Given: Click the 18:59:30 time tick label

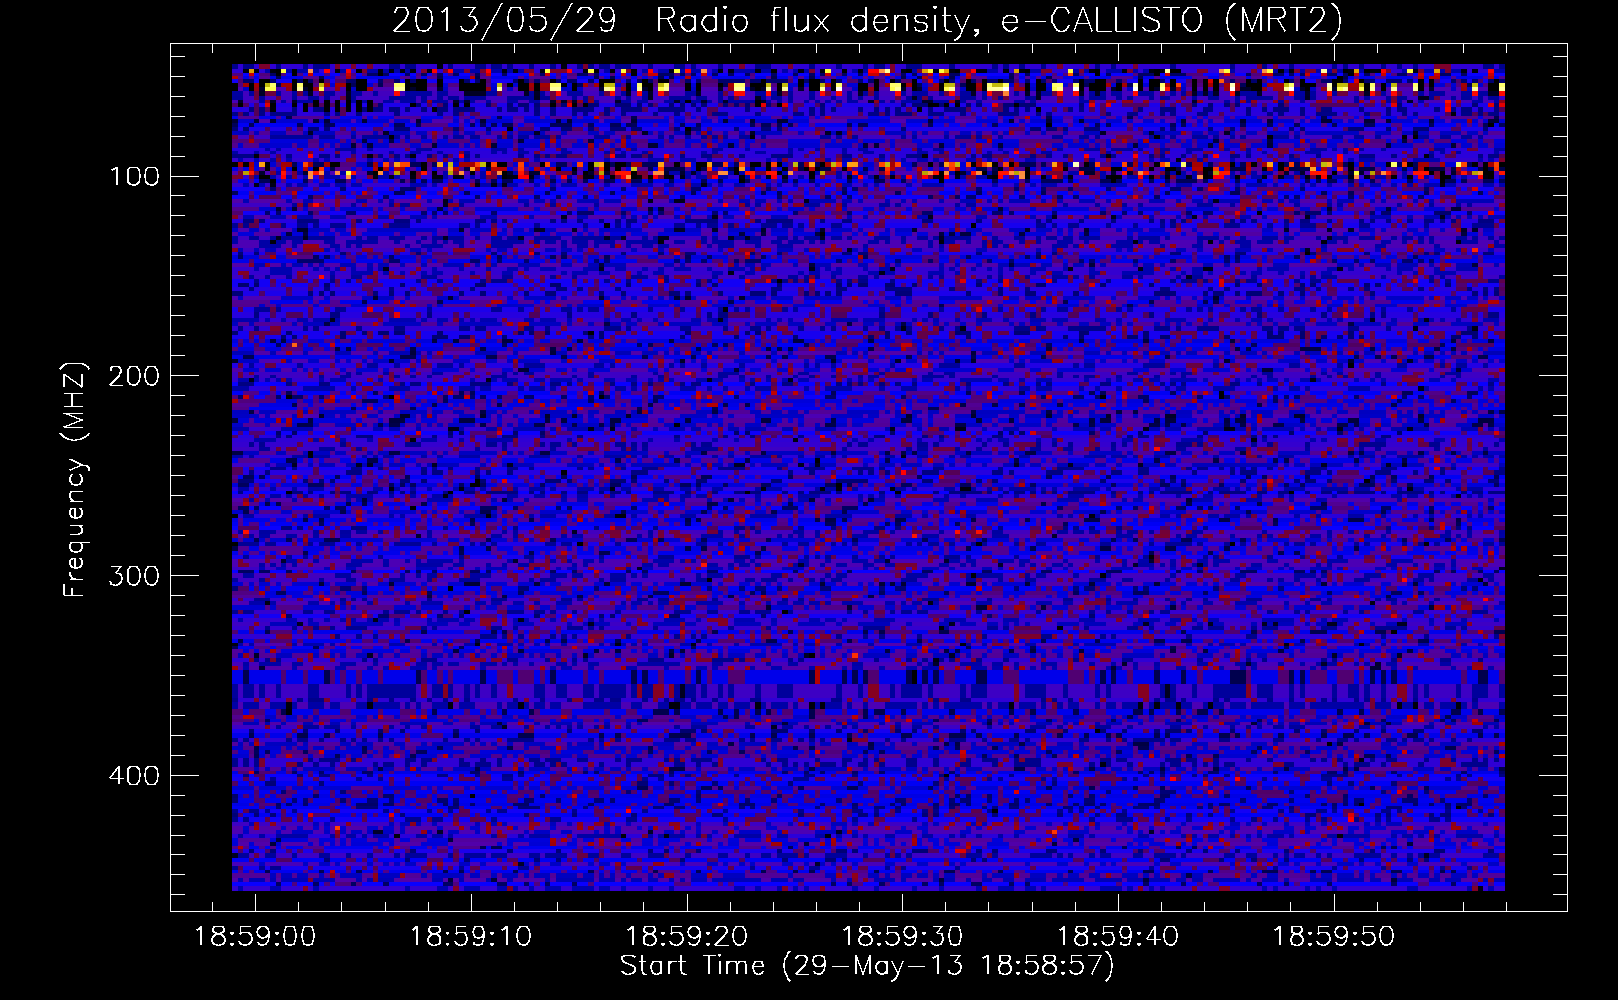Looking at the screenshot, I should 903,937.
